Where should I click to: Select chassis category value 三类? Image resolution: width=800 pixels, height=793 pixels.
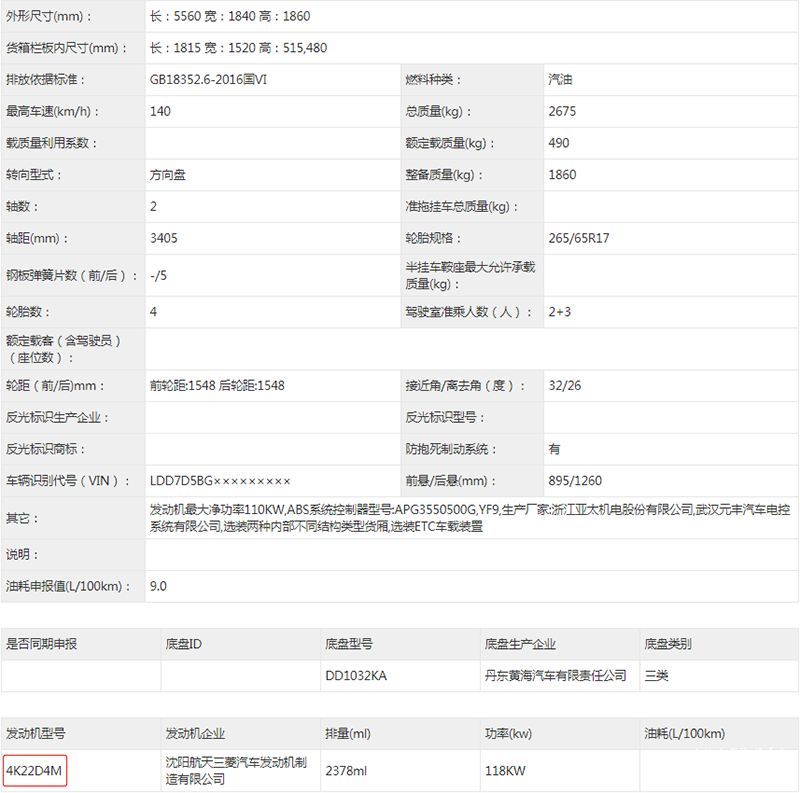[656, 675]
